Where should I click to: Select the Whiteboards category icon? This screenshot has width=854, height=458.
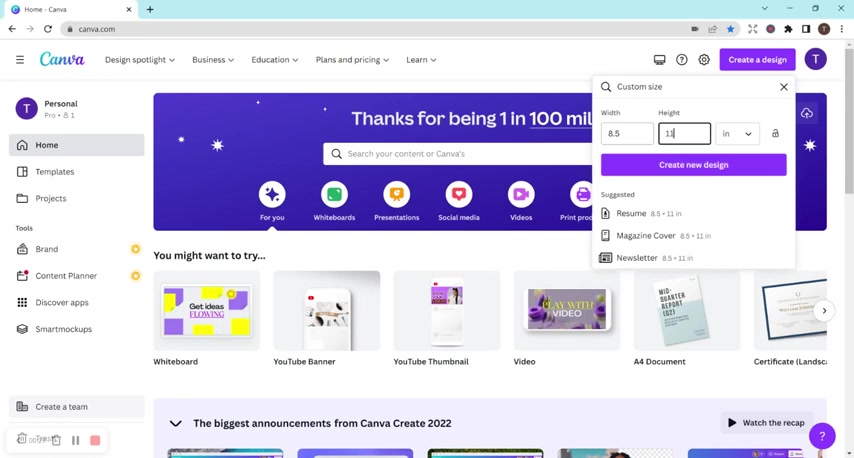334,194
